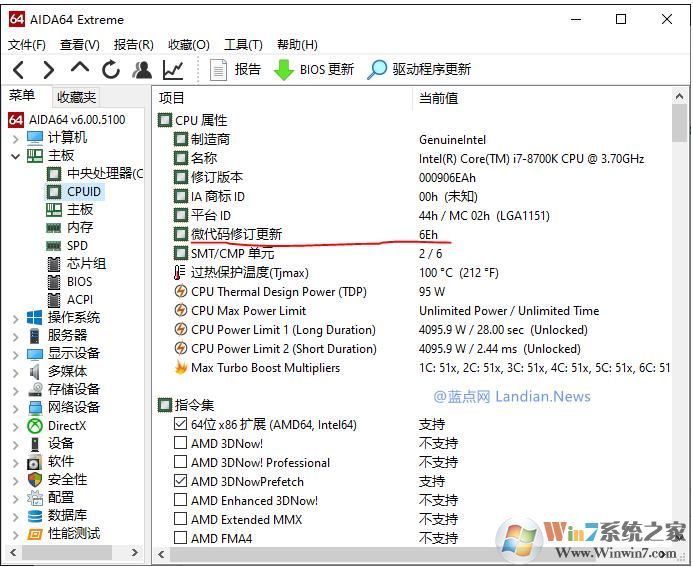
Task: Click the 性能测试 benchmark icon in the tree
Action: click(34, 534)
